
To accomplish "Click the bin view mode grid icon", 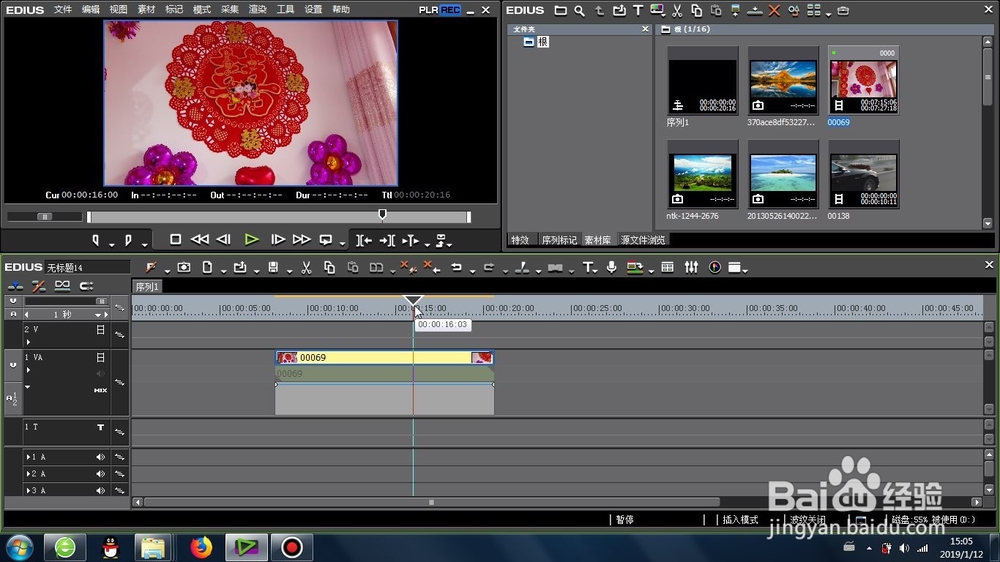I will 814,10.
